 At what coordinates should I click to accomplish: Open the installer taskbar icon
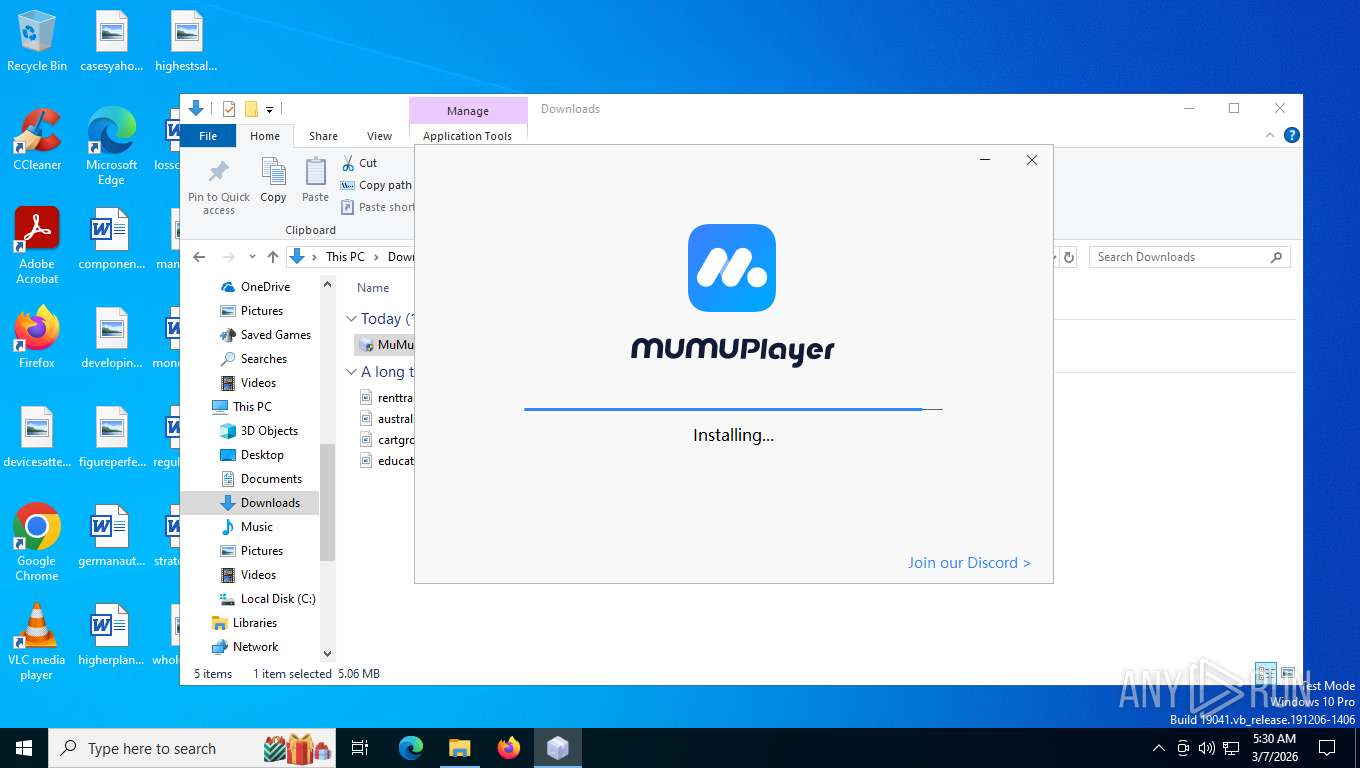(558, 748)
